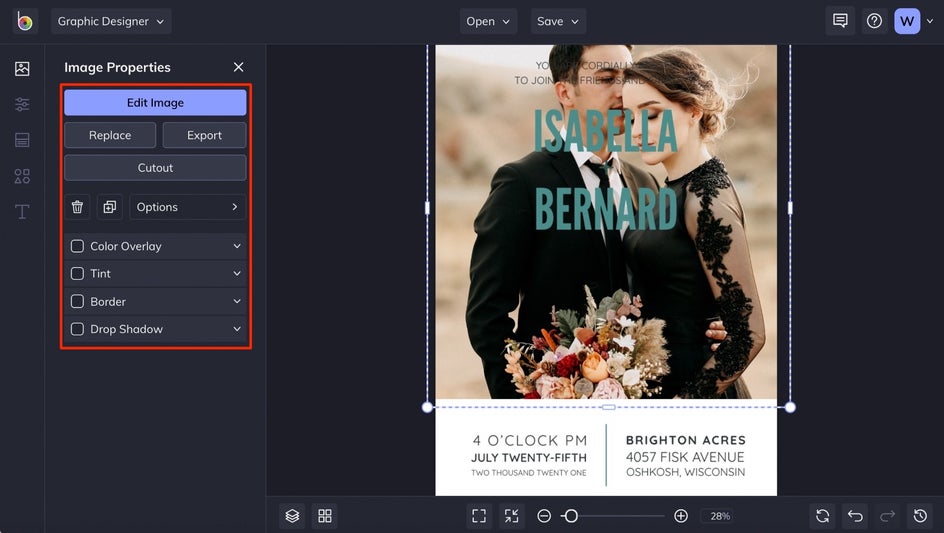Expand the Color Overlay section chevron
Image resolution: width=944 pixels, height=533 pixels.
point(237,246)
